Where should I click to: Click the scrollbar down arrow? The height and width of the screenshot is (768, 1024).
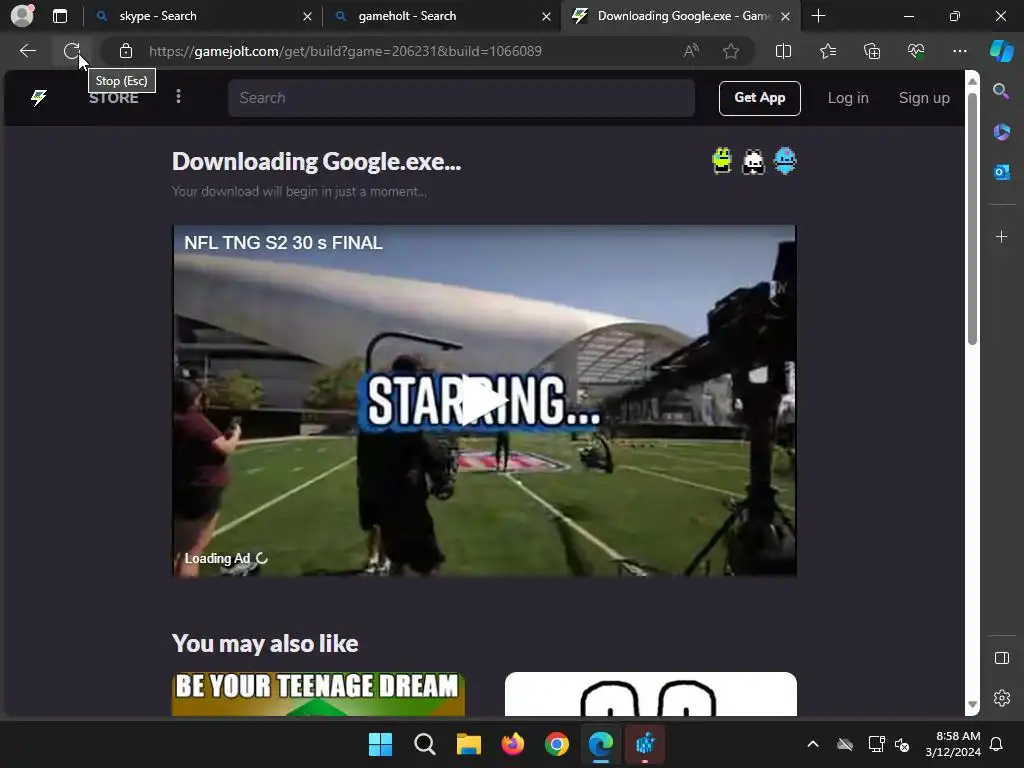[972, 704]
